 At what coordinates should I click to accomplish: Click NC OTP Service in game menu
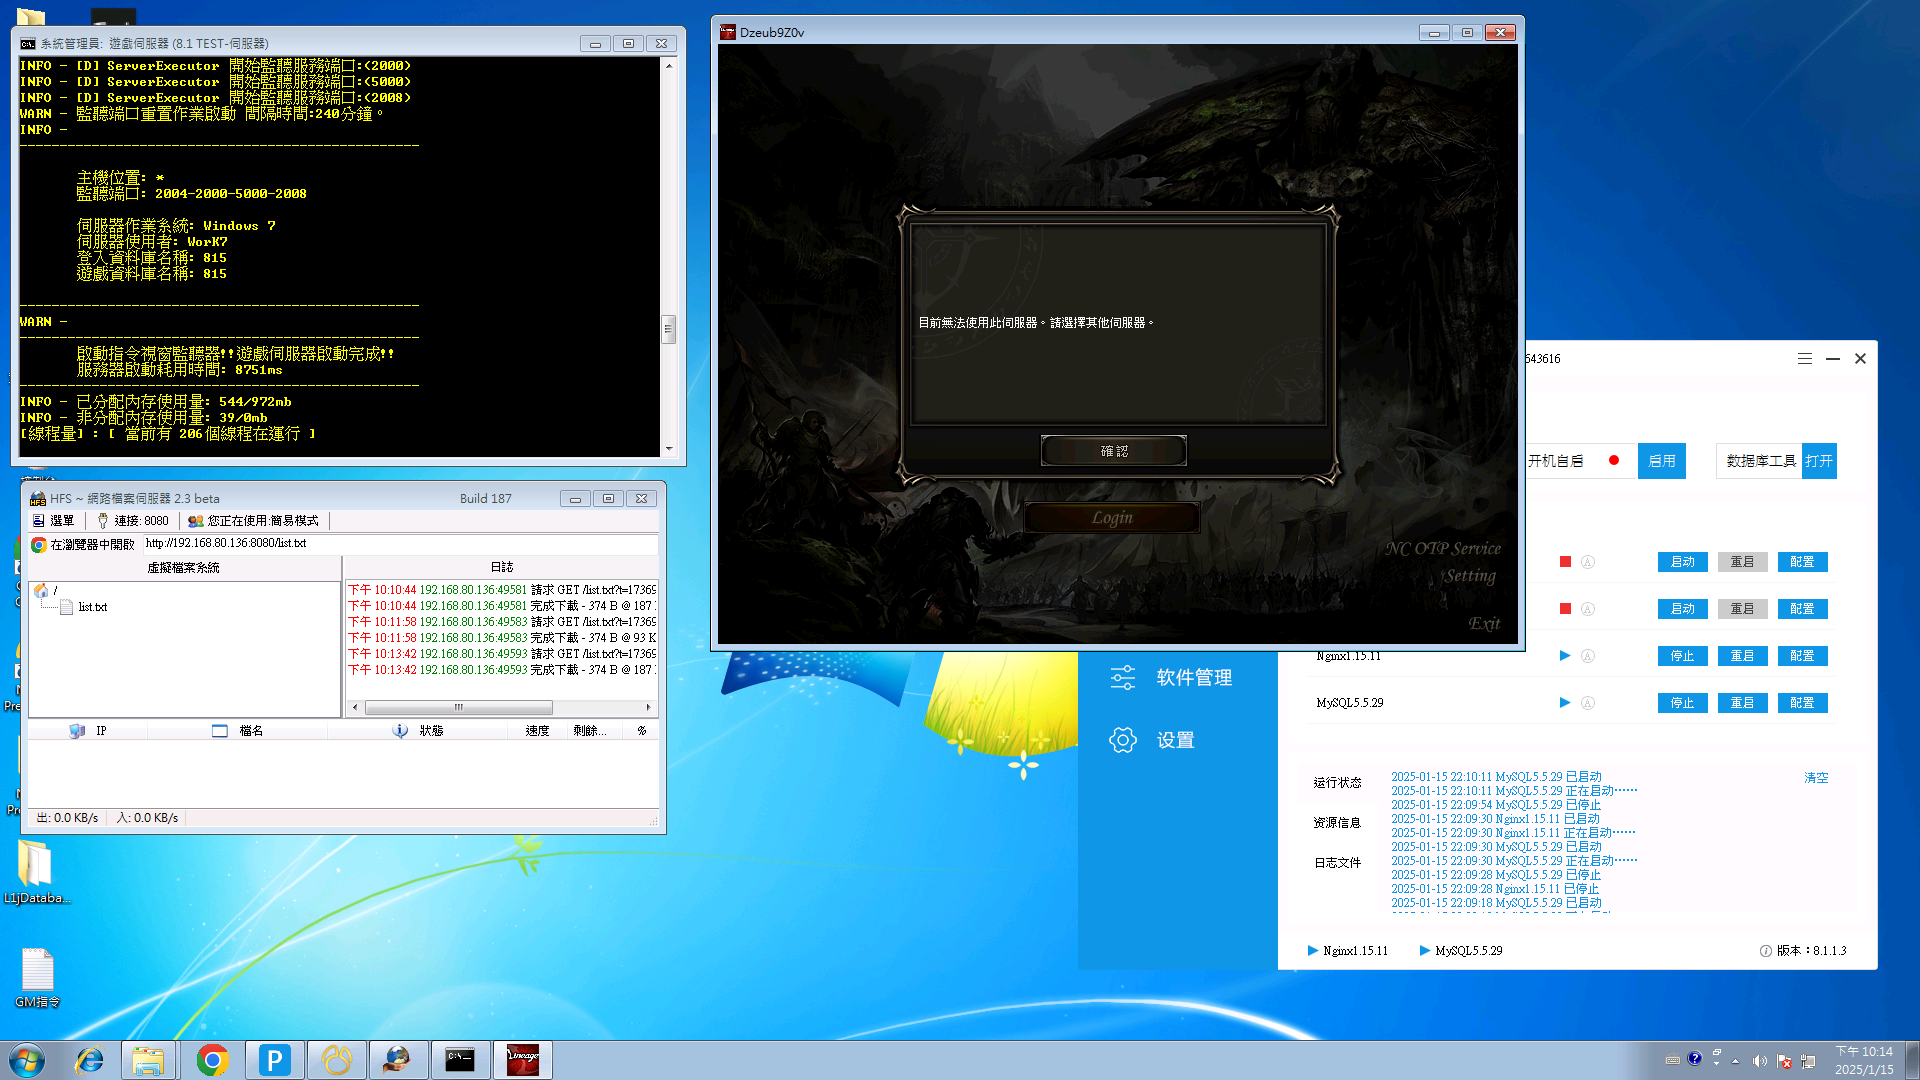1443,549
